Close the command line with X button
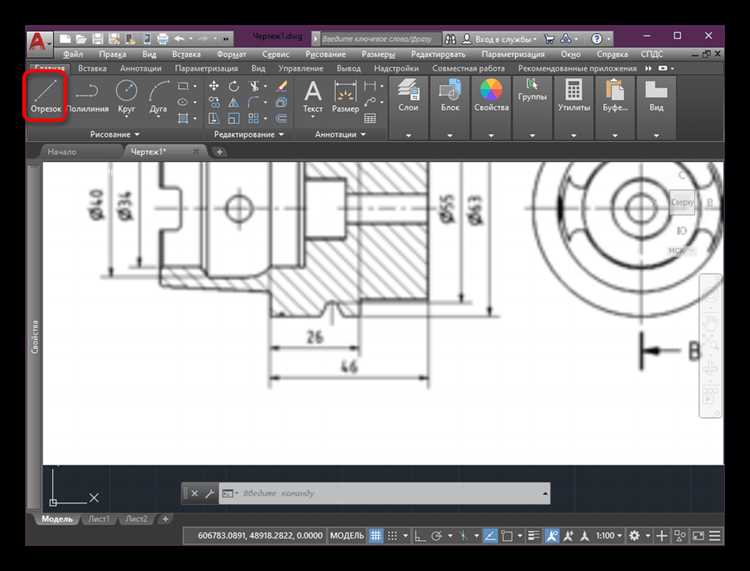The width and height of the screenshot is (750, 571). [195, 493]
